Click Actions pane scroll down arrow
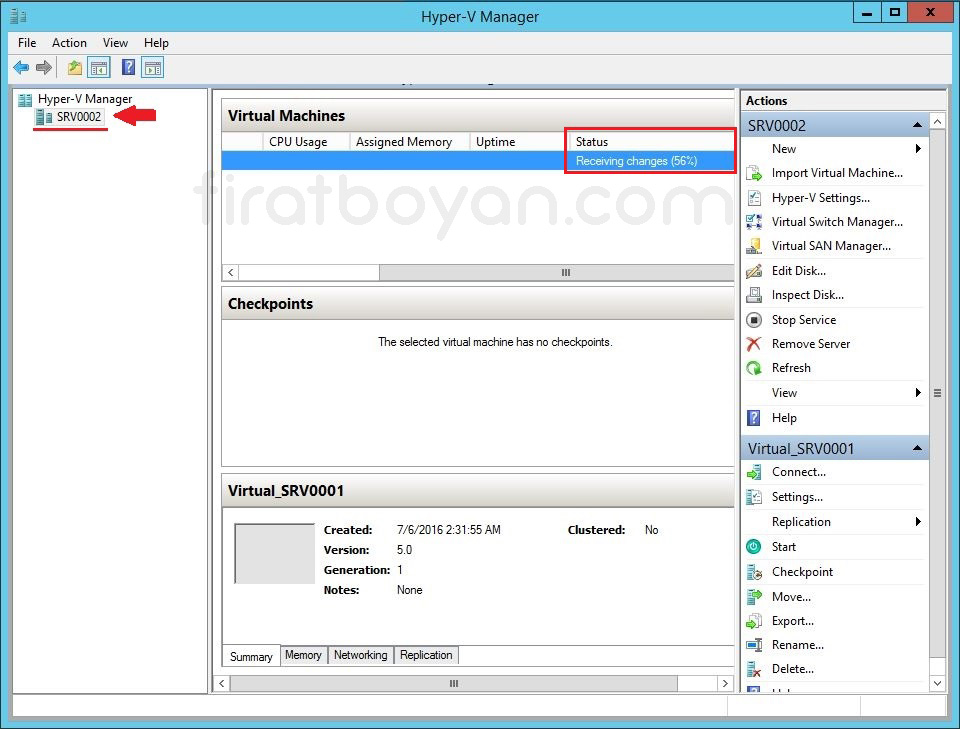 coord(937,683)
